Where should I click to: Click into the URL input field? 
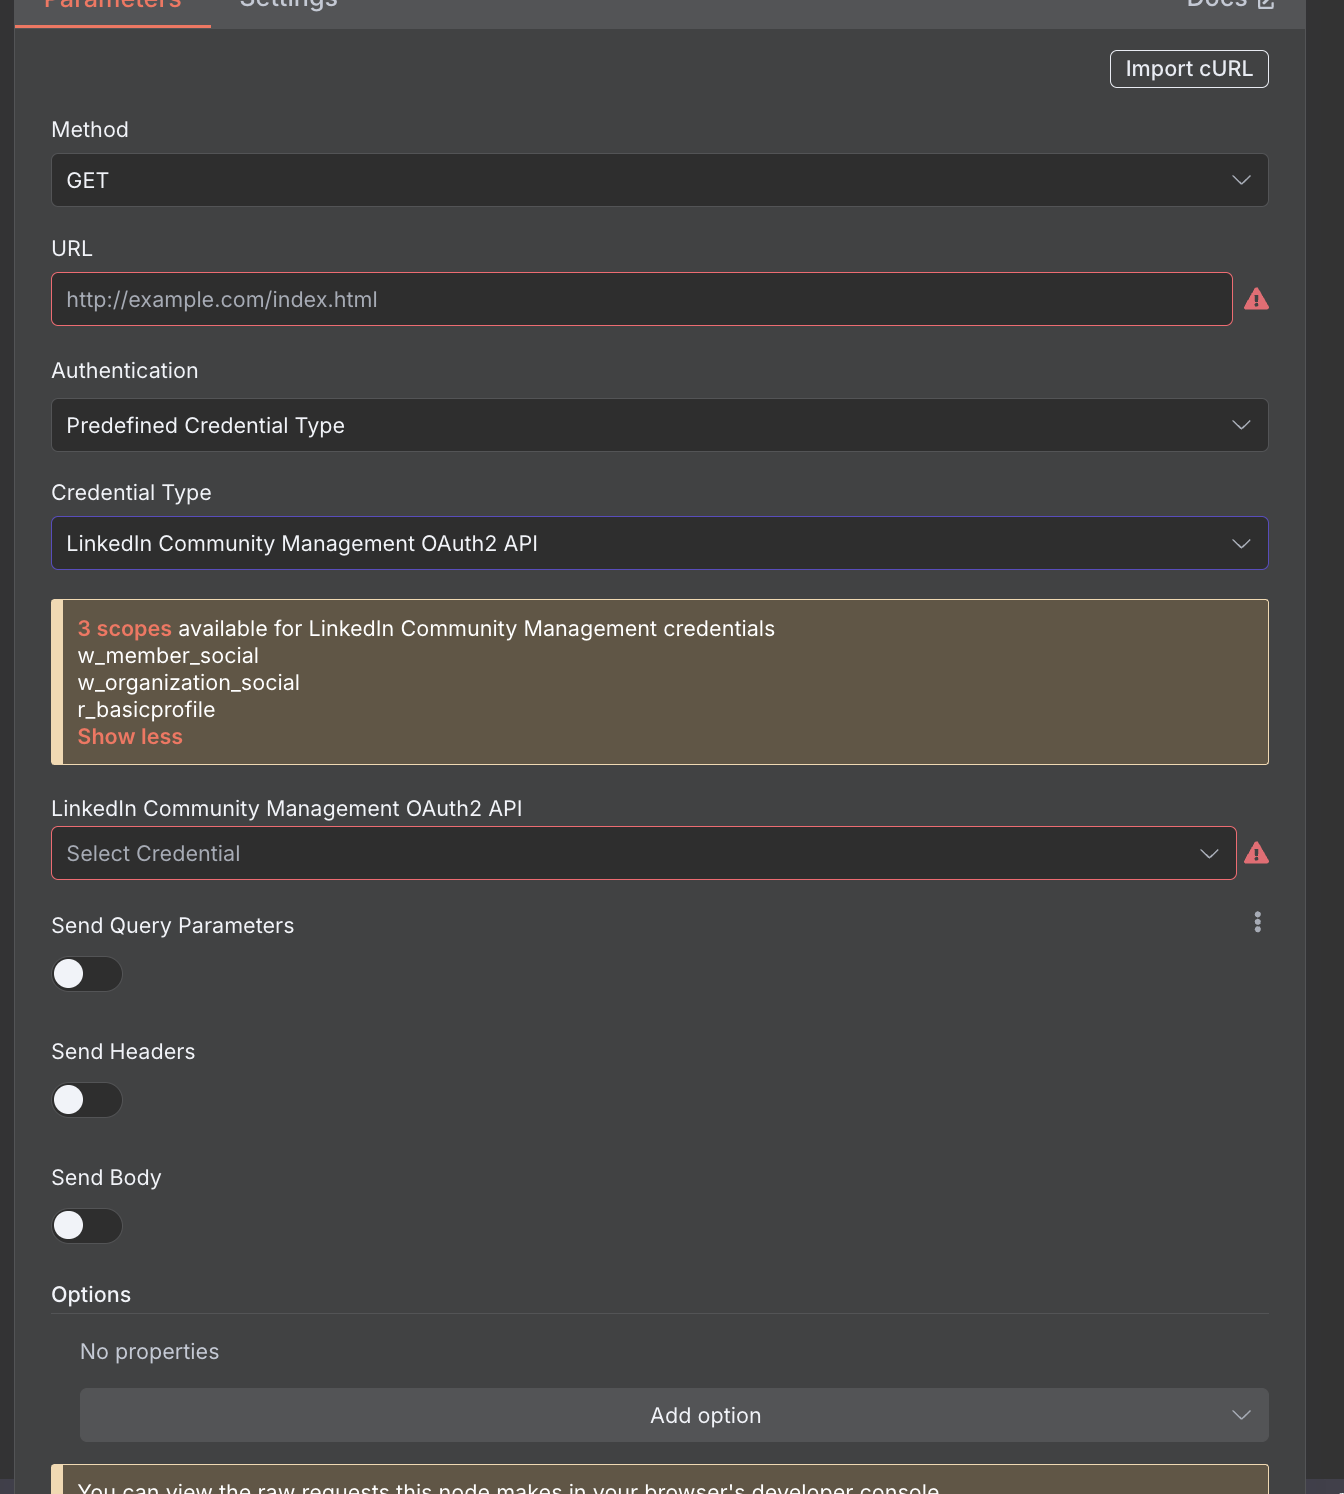tap(642, 299)
